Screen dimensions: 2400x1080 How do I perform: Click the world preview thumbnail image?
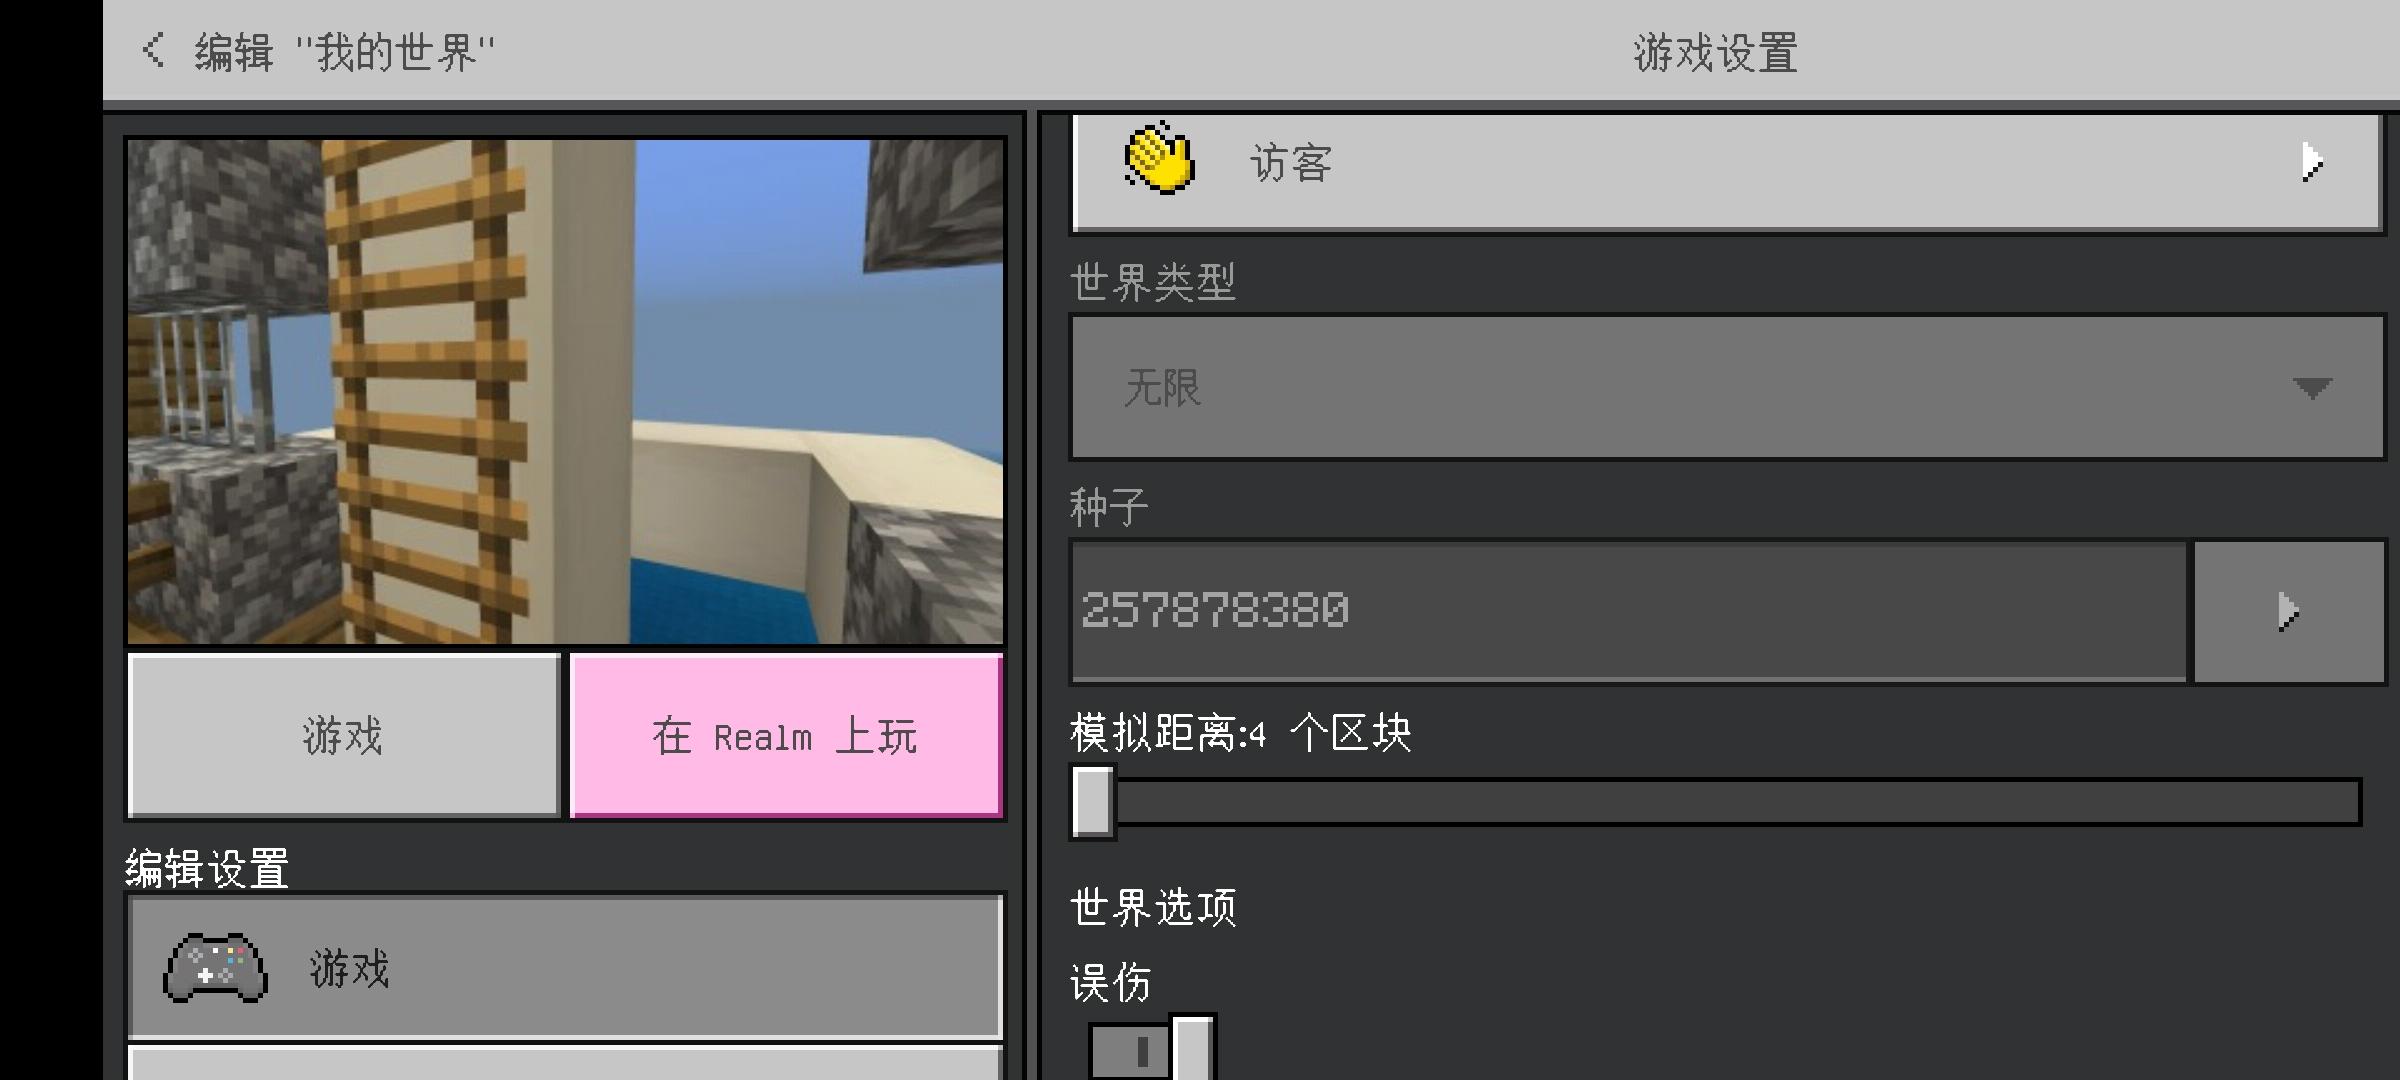pyautogui.click(x=565, y=391)
